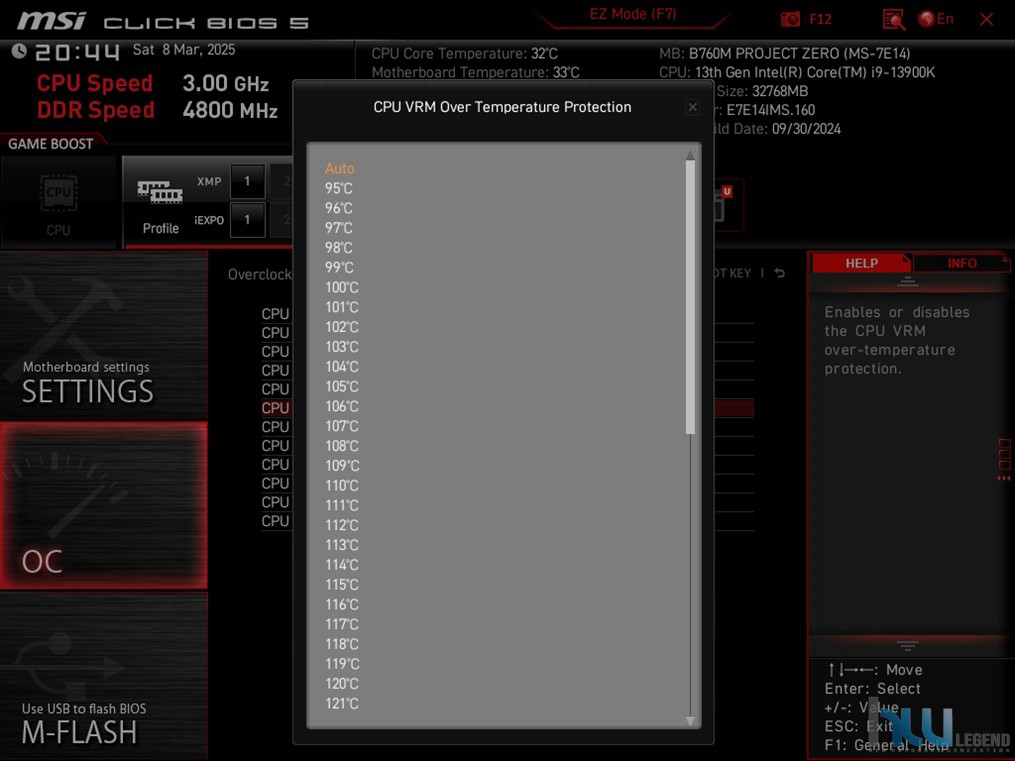The height and width of the screenshot is (761, 1015).
Task: Click the list scrollbar up arrow
Action: (x=690, y=155)
